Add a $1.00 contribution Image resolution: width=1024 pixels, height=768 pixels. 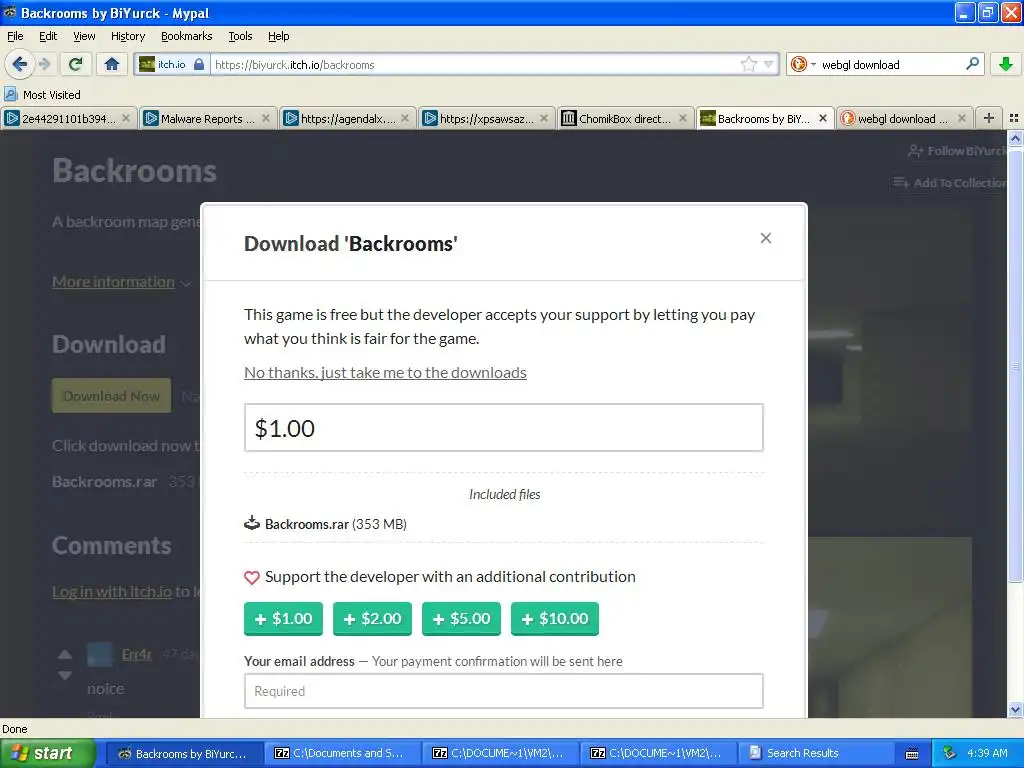283,618
